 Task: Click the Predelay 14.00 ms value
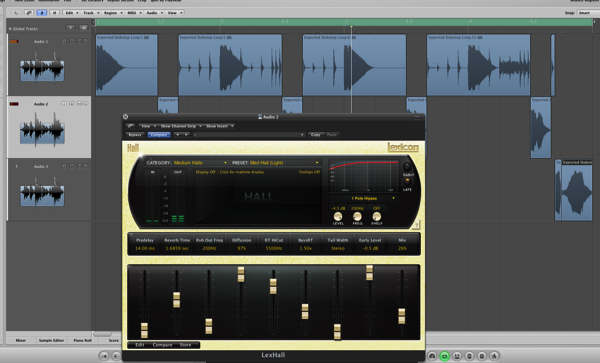coord(145,248)
